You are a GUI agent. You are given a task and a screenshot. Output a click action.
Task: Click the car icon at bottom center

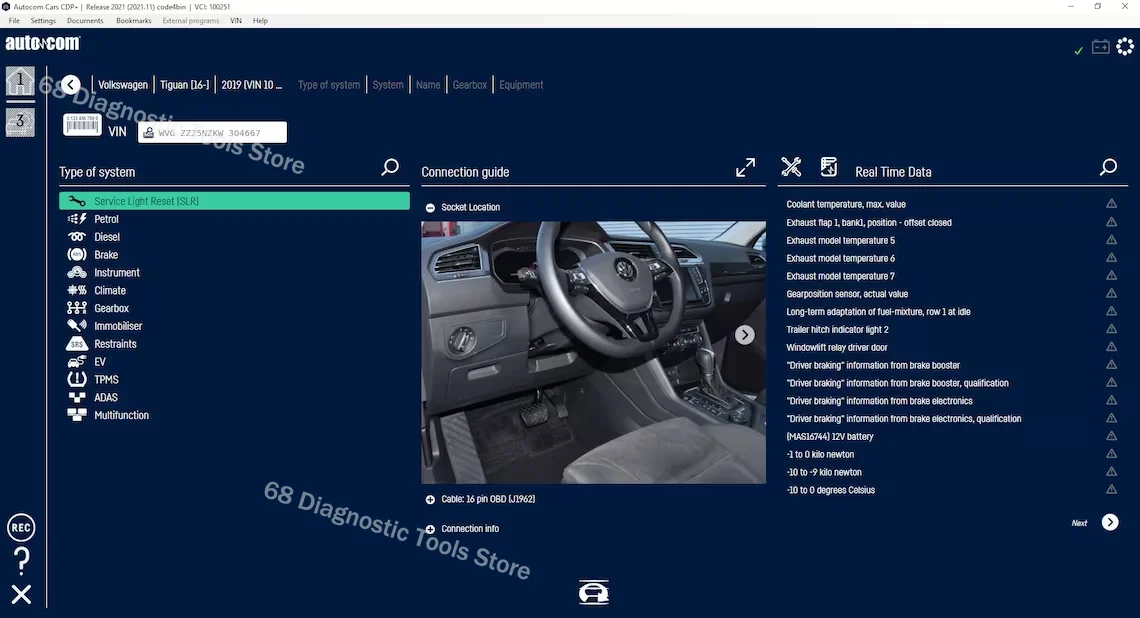(593, 592)
